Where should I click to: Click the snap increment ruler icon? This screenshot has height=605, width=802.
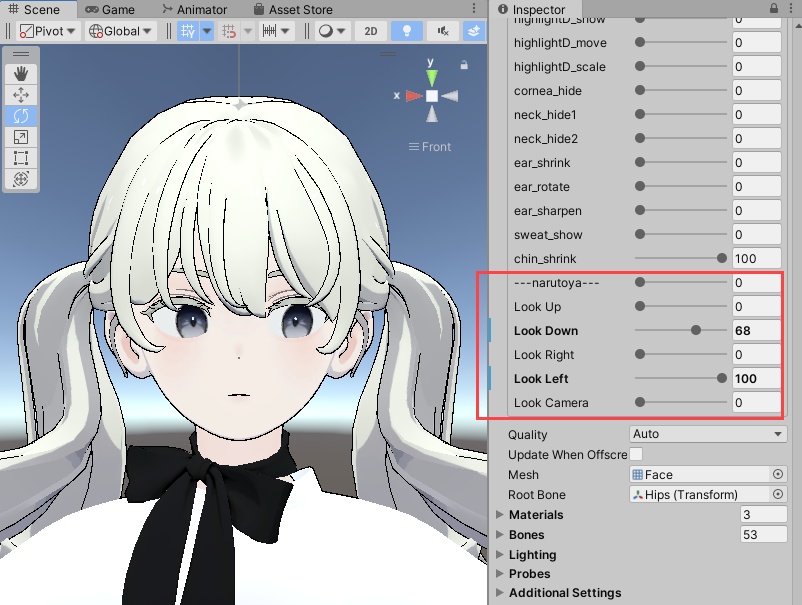[270, 31]
